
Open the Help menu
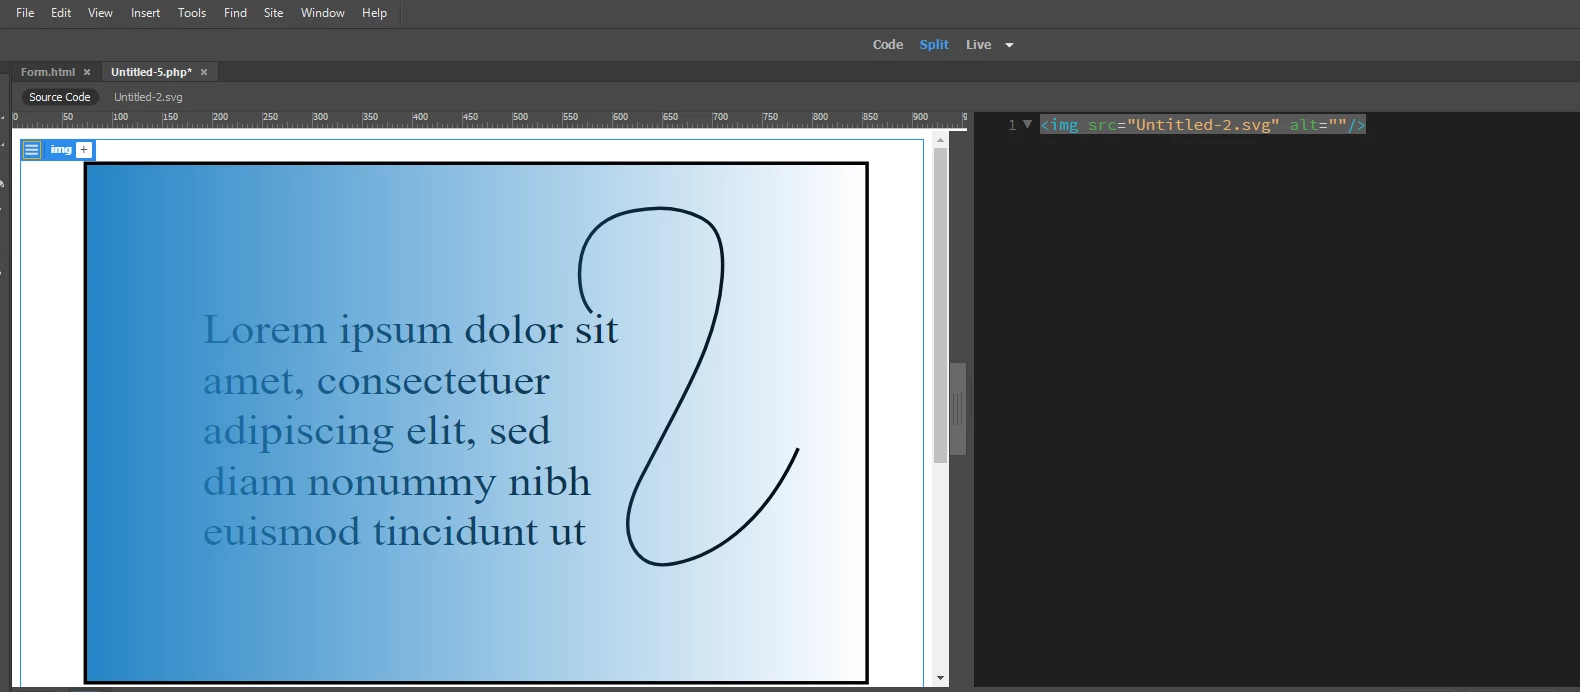[374, 13]
